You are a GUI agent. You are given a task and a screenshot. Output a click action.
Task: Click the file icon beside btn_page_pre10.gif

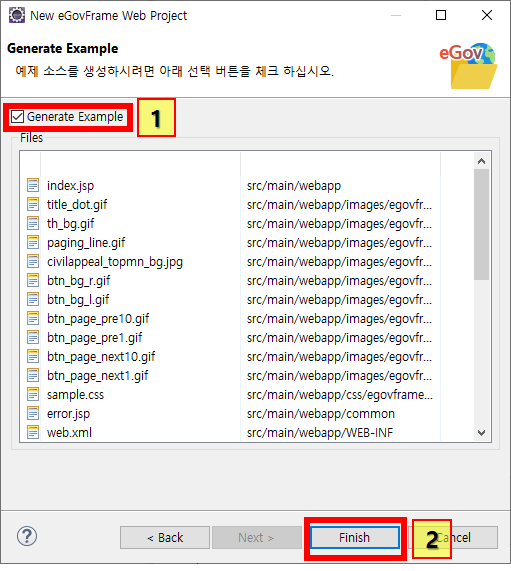click(x=33, y=318)
